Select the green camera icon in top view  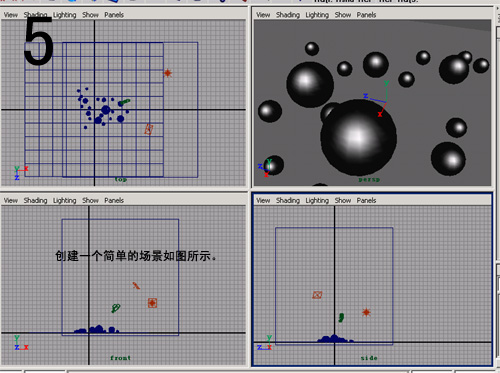coord(124,102)
